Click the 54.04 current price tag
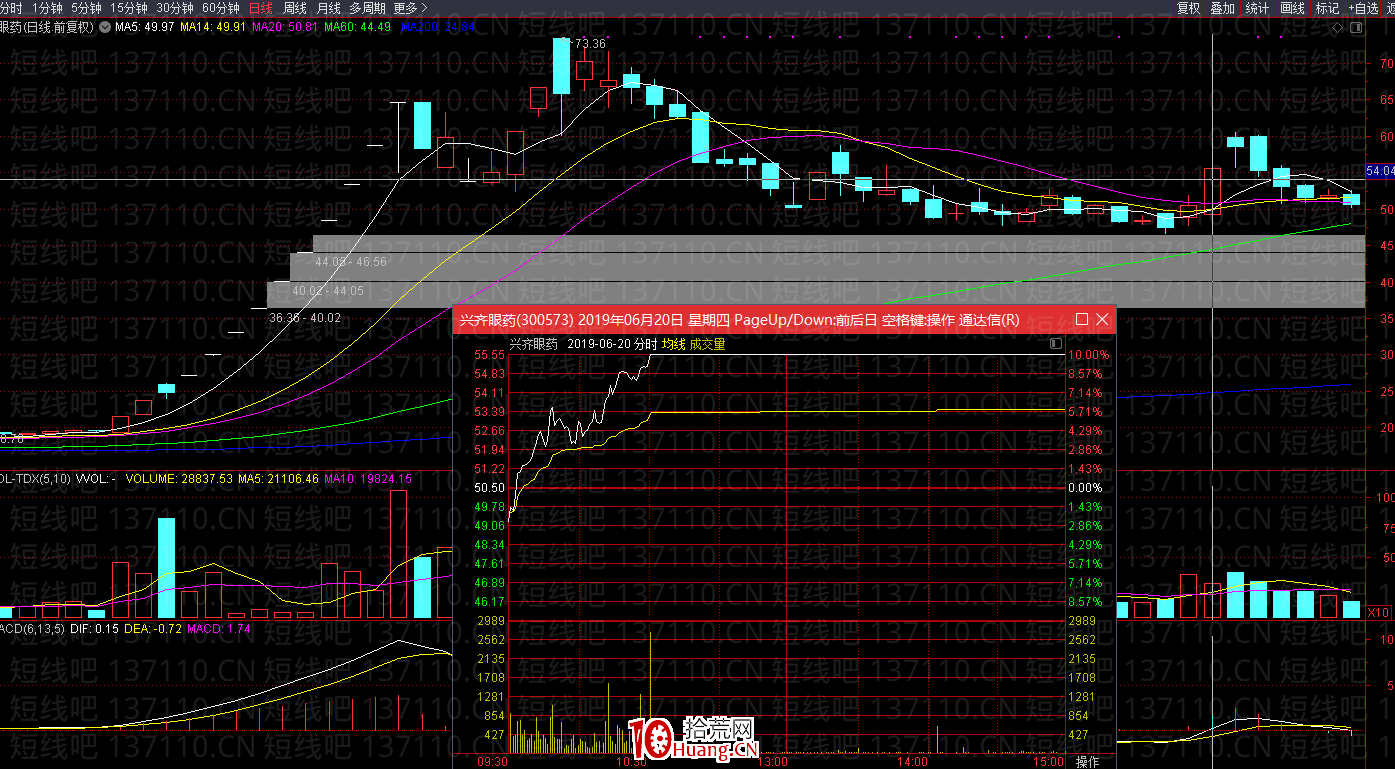 pyautogui.click(x=1380, y=171)
